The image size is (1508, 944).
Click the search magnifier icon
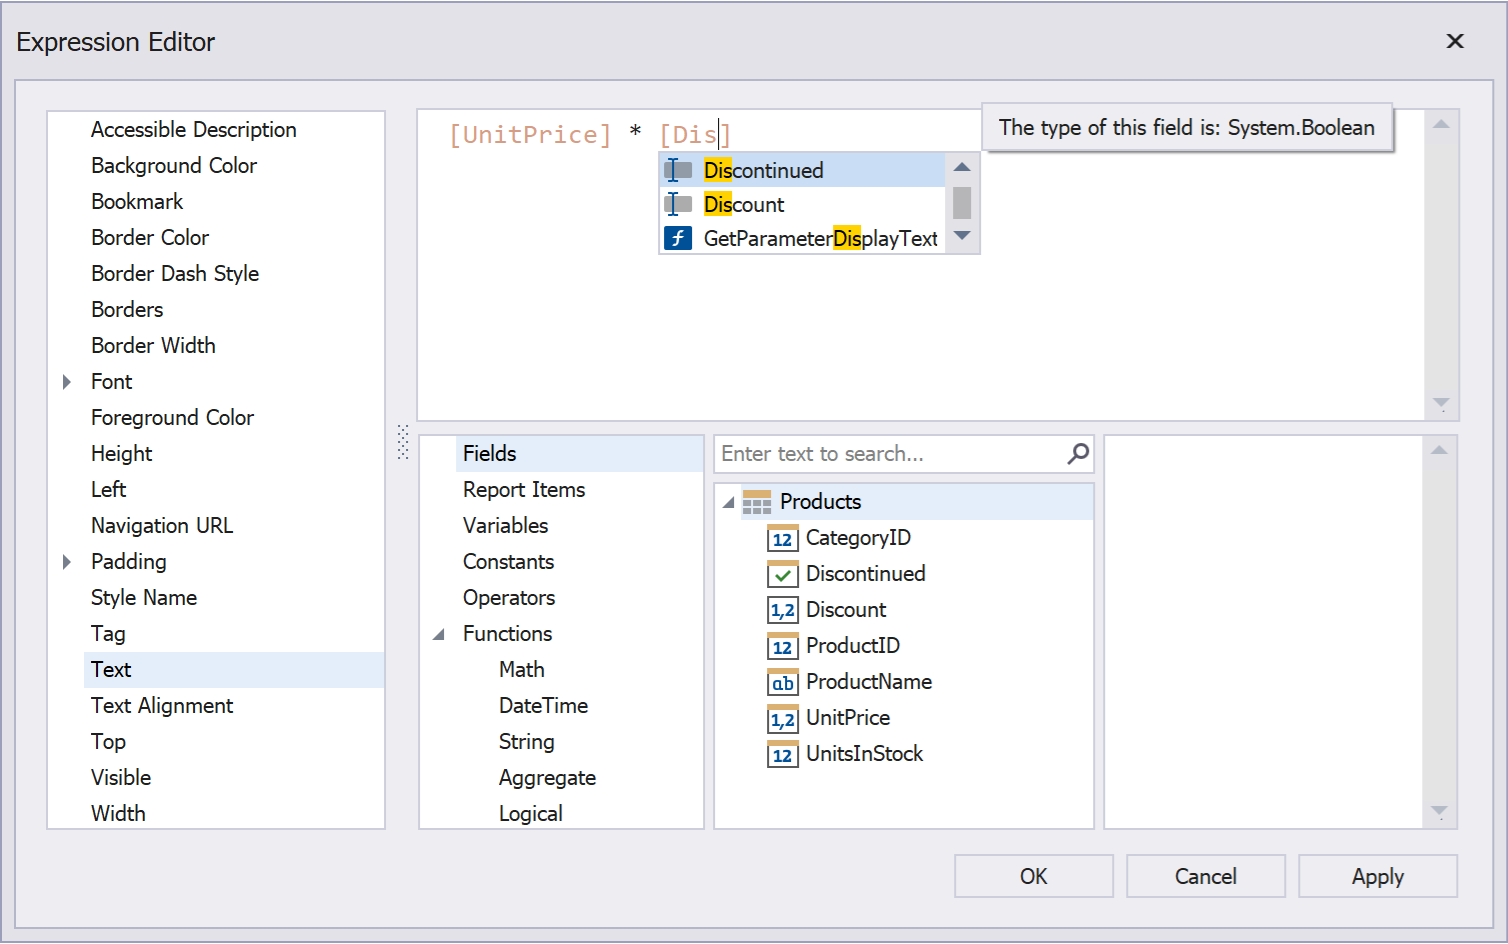click(1078, 454)
